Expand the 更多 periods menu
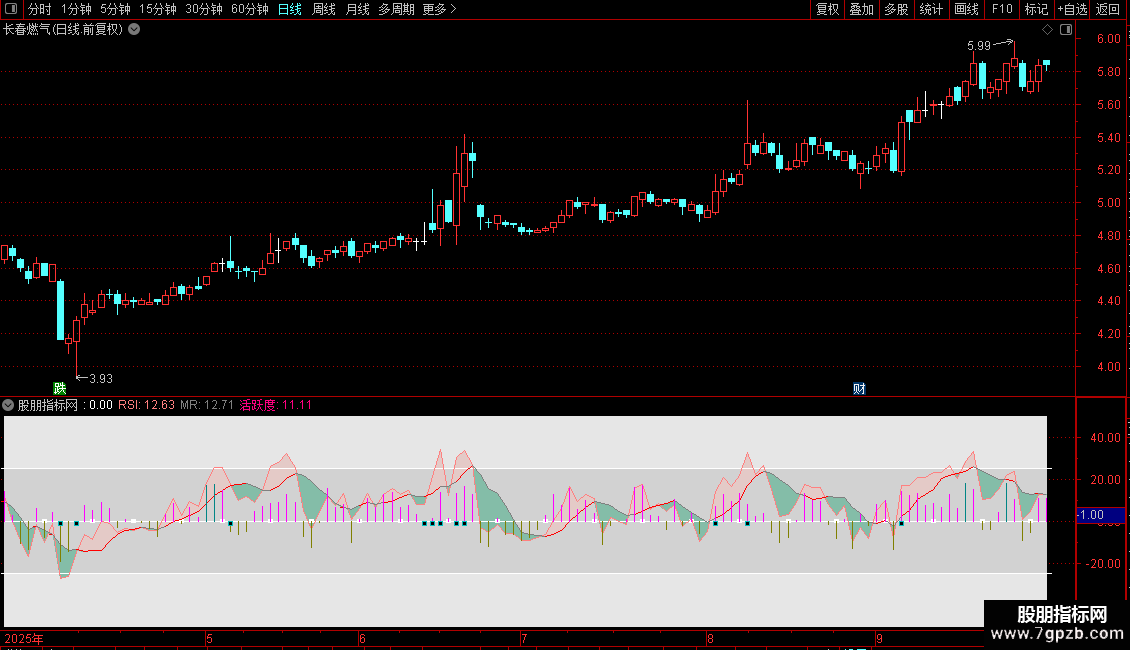The image size is (1130, 650). [440, 9]
